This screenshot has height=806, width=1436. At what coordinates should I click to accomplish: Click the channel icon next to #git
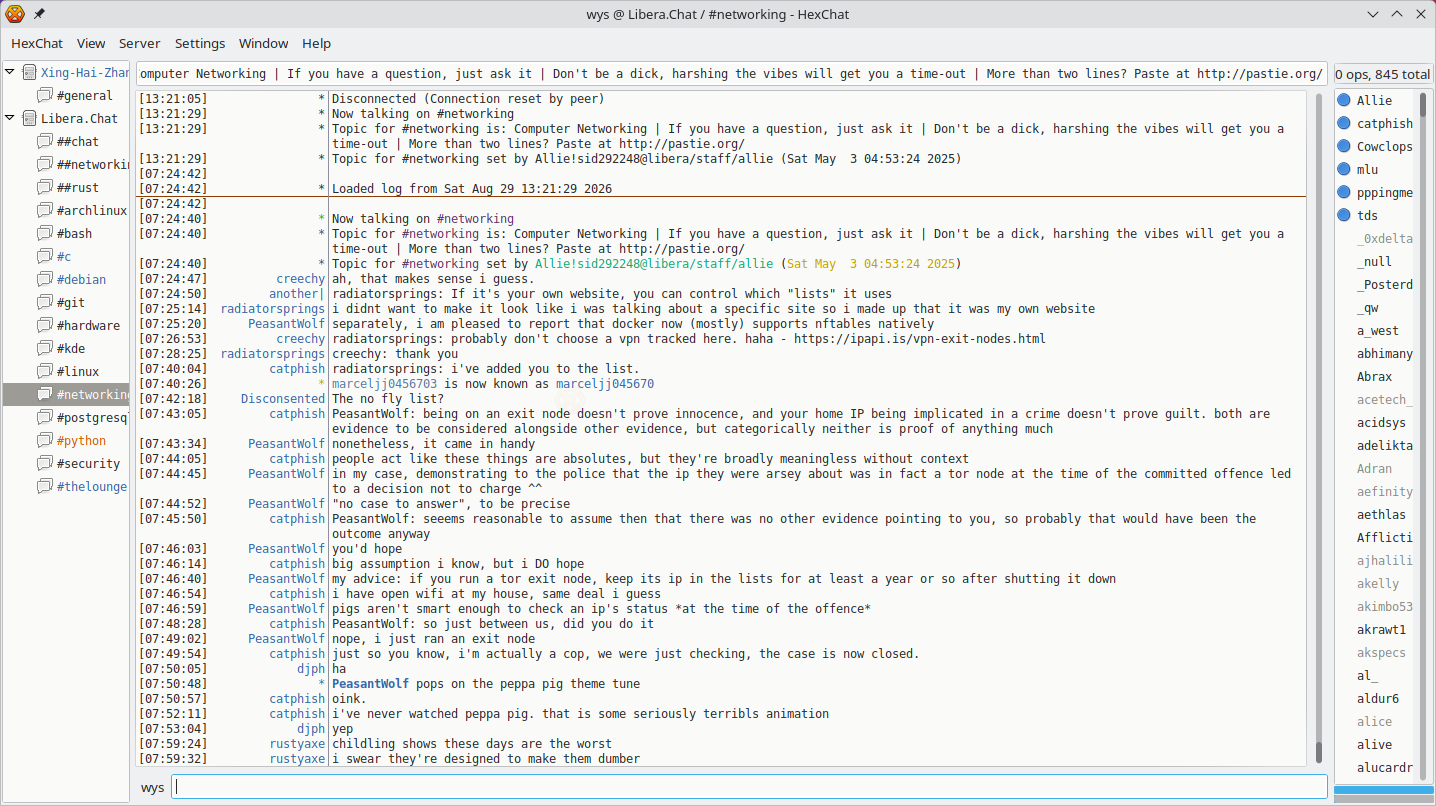coord(44,302)
